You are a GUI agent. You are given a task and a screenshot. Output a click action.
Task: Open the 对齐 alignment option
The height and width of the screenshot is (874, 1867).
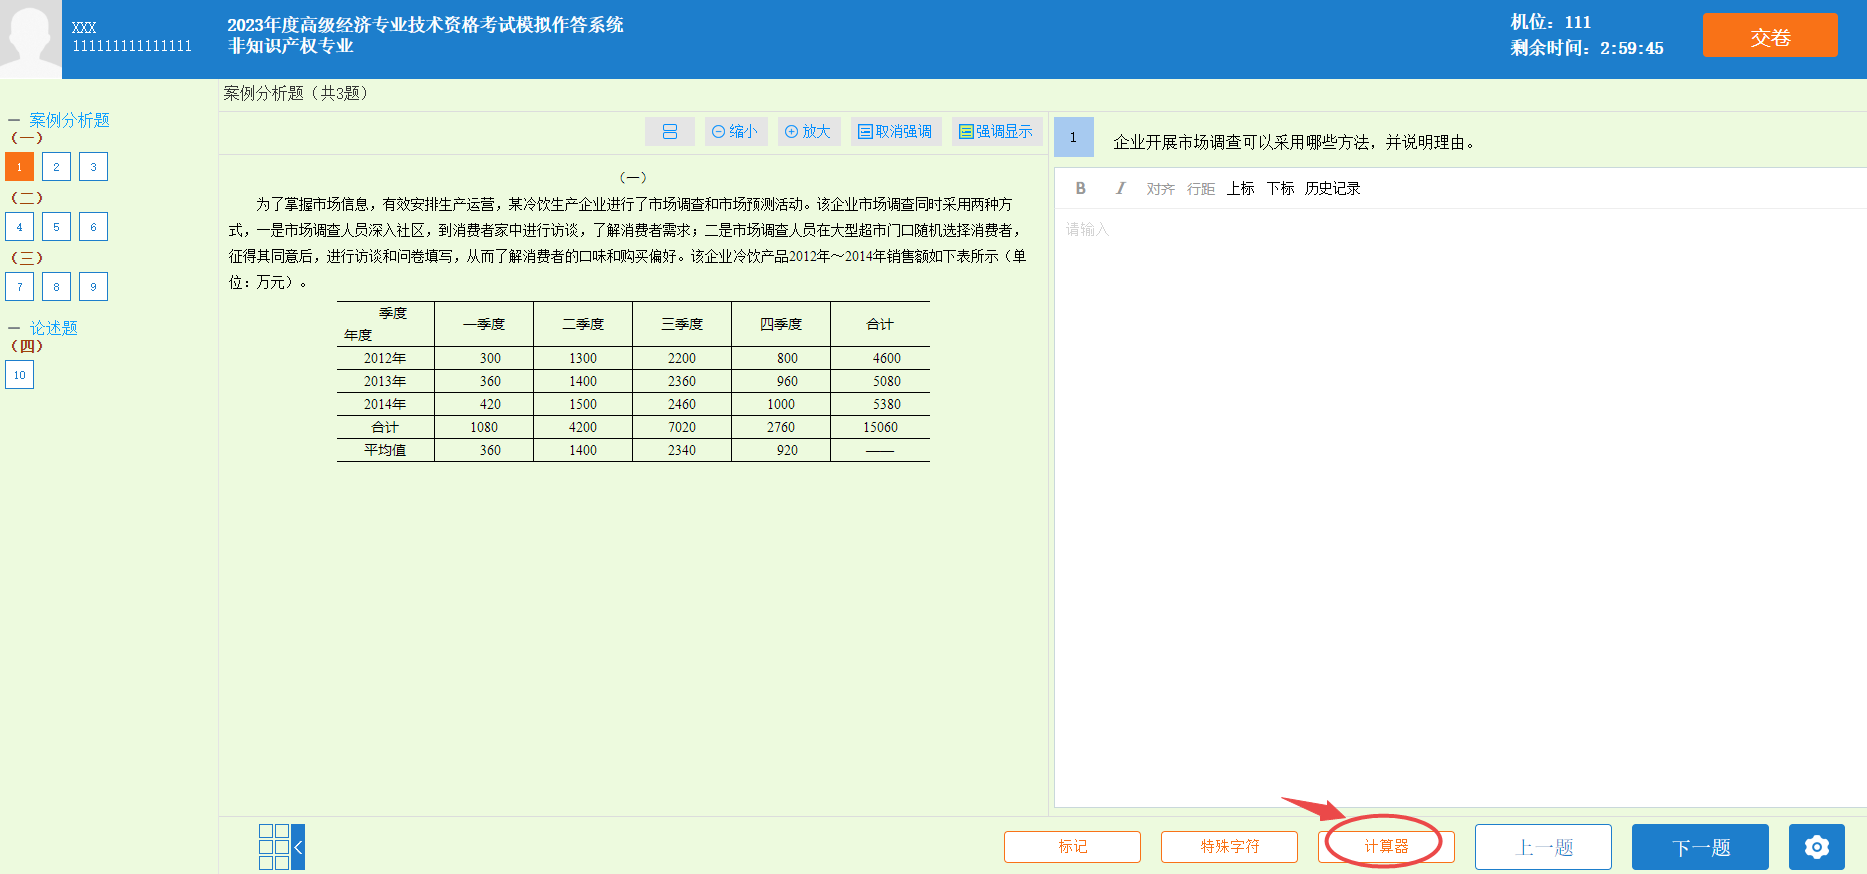click(x=1160, y=189)
